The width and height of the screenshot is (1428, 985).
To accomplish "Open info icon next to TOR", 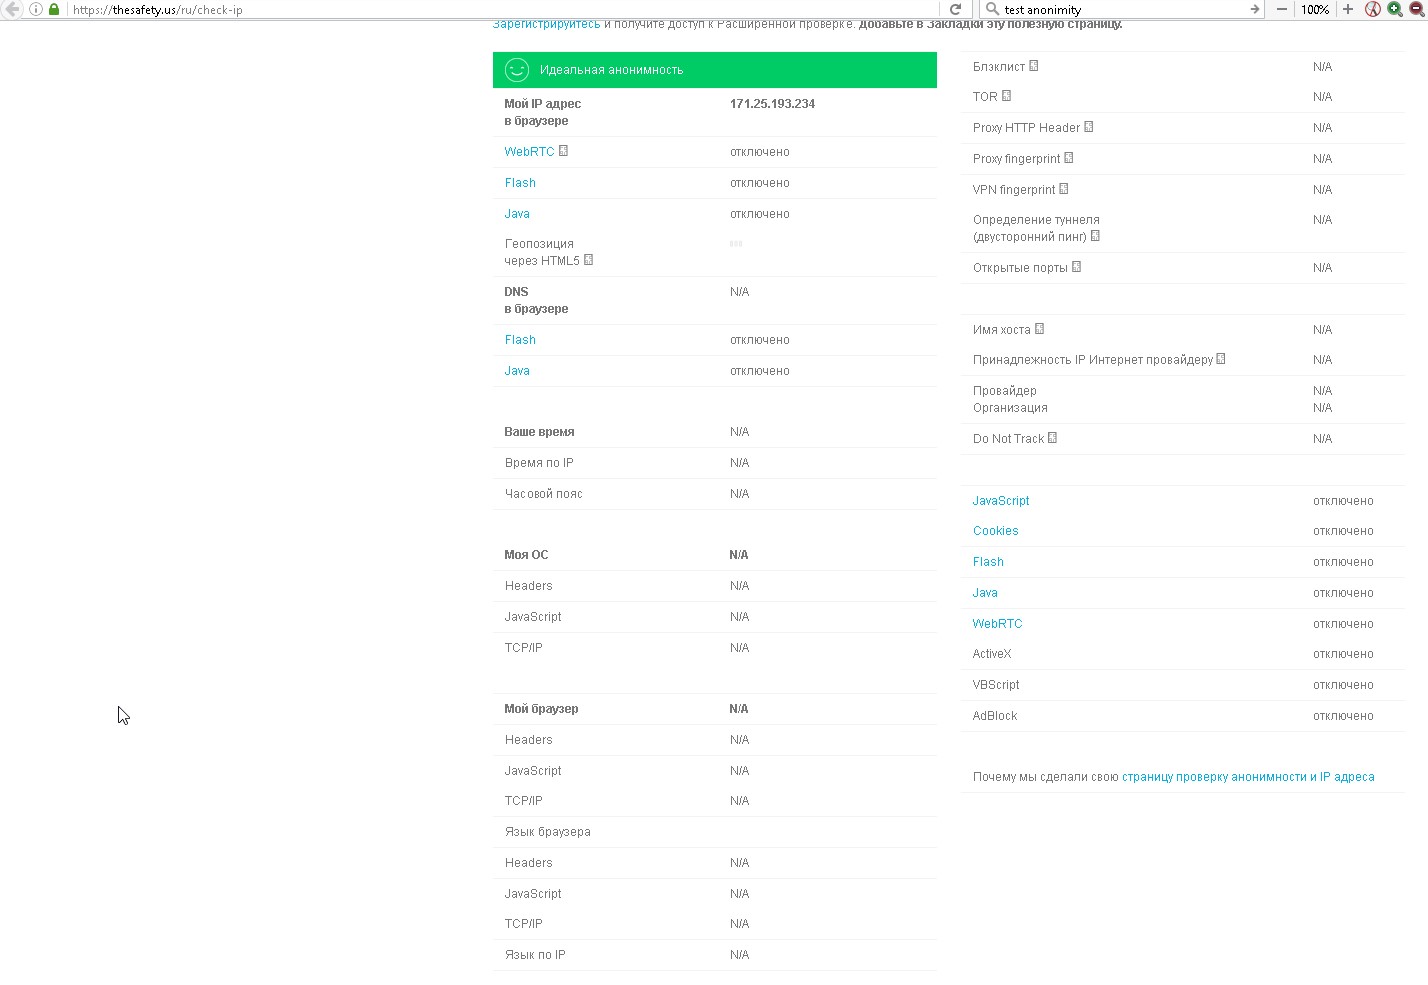I will [x=1006, y=96].
